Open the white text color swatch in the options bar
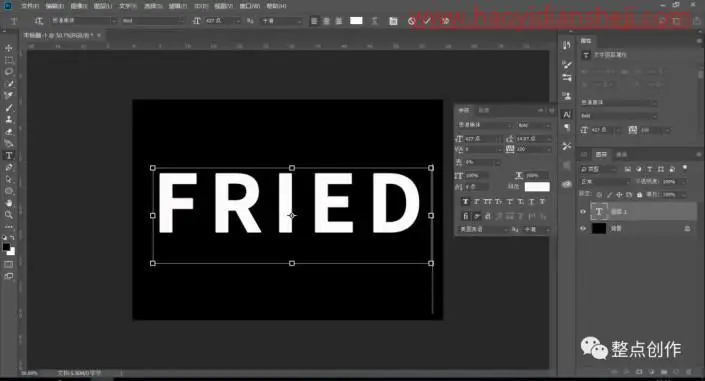The image size is (705, 381). [x=356, y=21]
